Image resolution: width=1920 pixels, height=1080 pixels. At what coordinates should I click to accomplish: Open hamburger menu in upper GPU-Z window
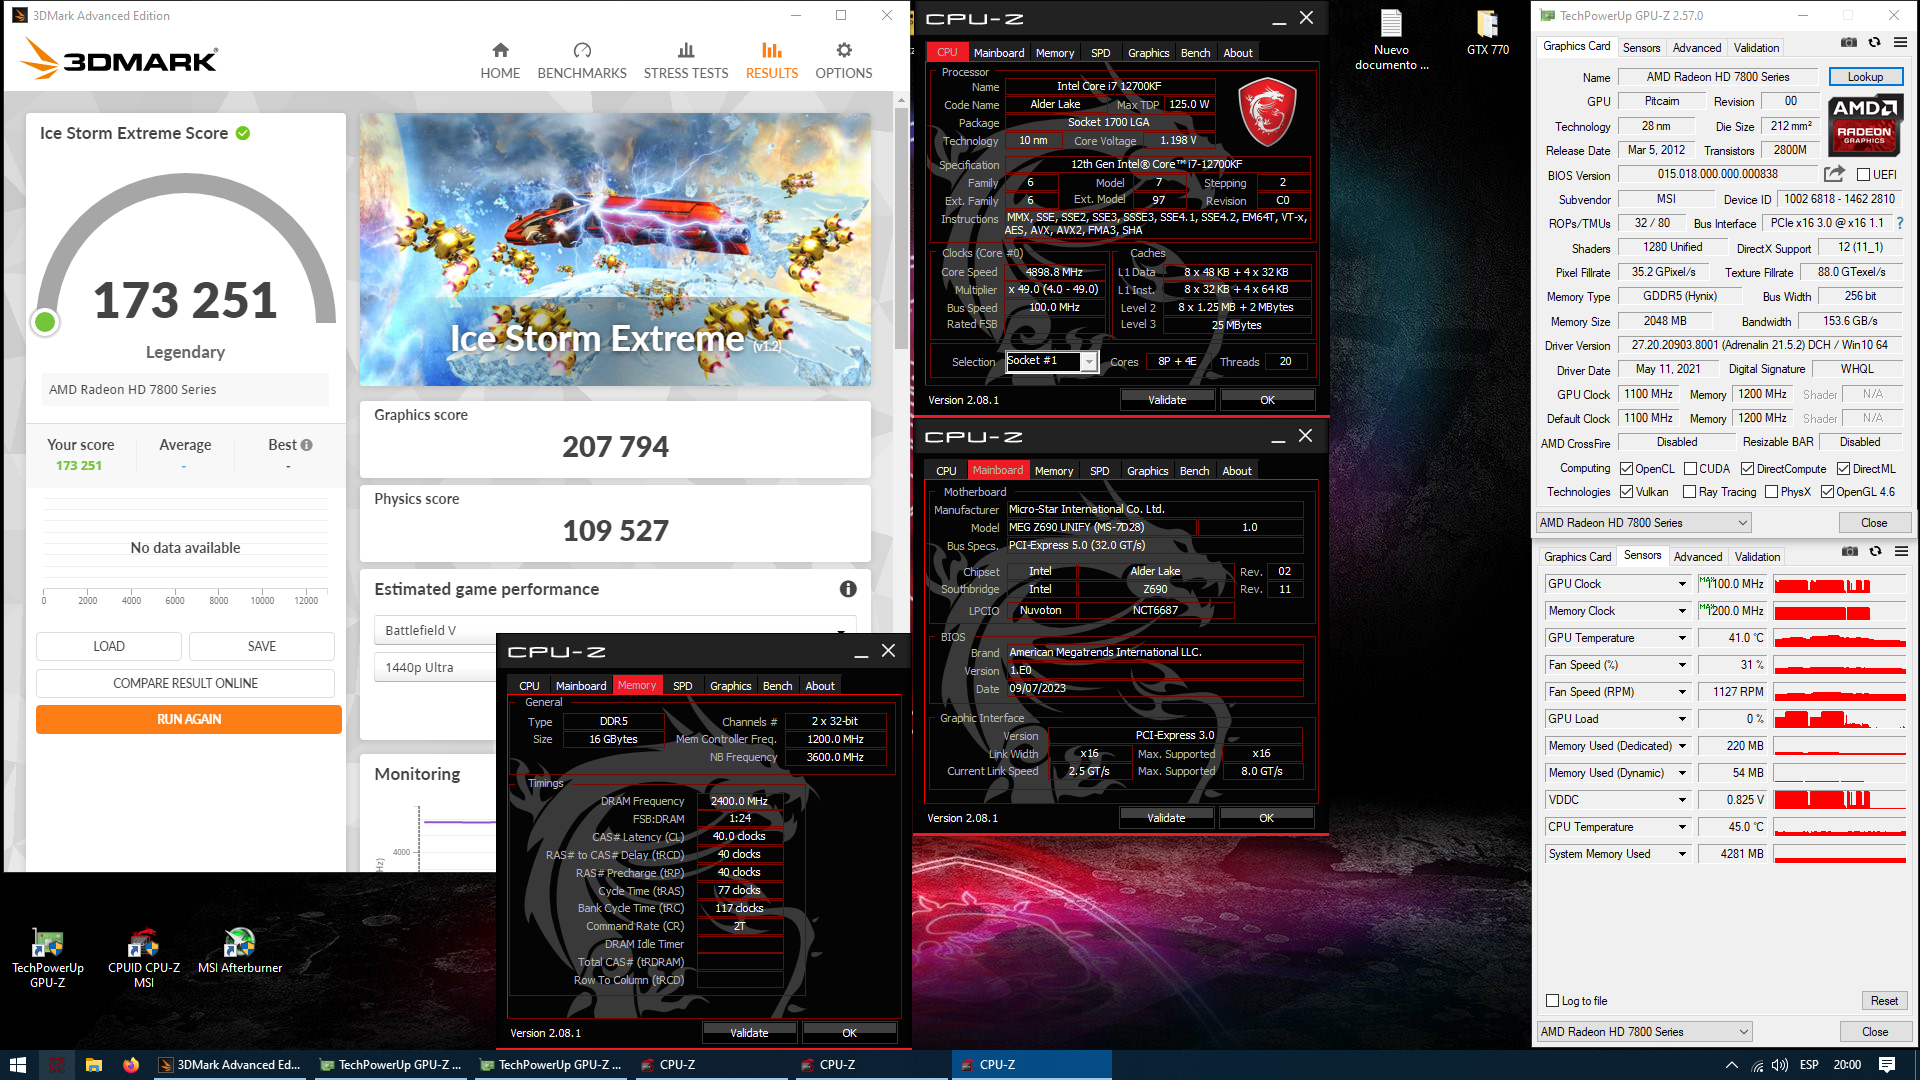(x=1900, y=42)
